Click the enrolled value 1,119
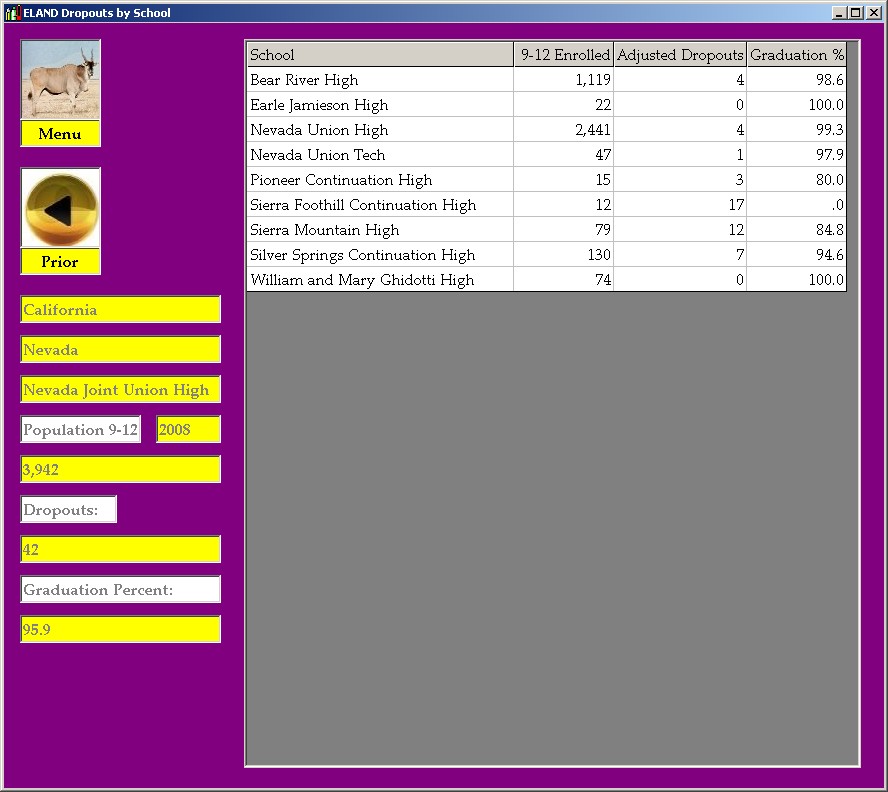The width and height of the screenshot is (888, 792). 593,80
